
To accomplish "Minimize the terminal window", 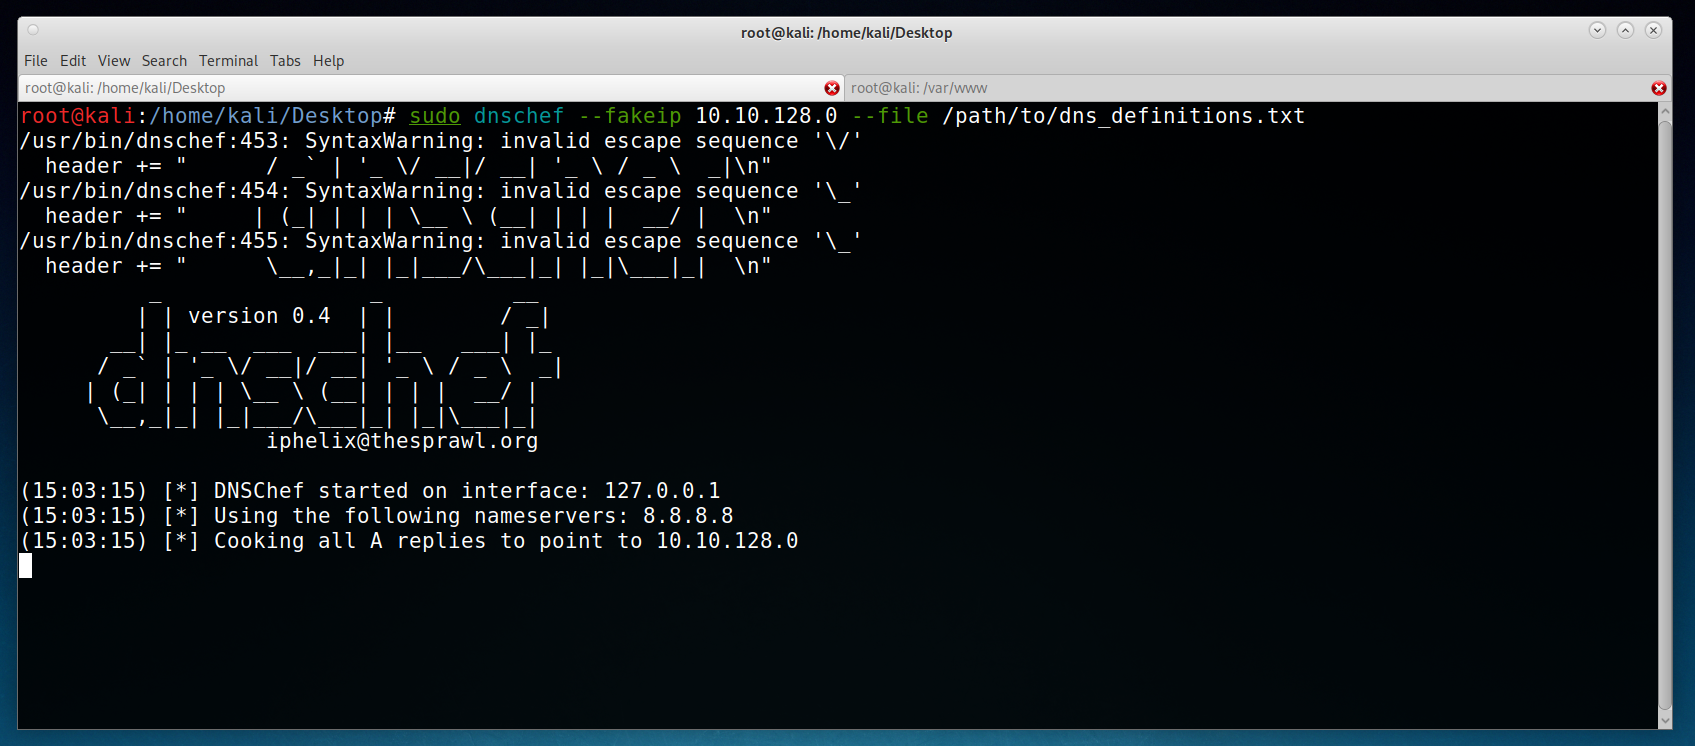I will click(x=1597, y=30).
